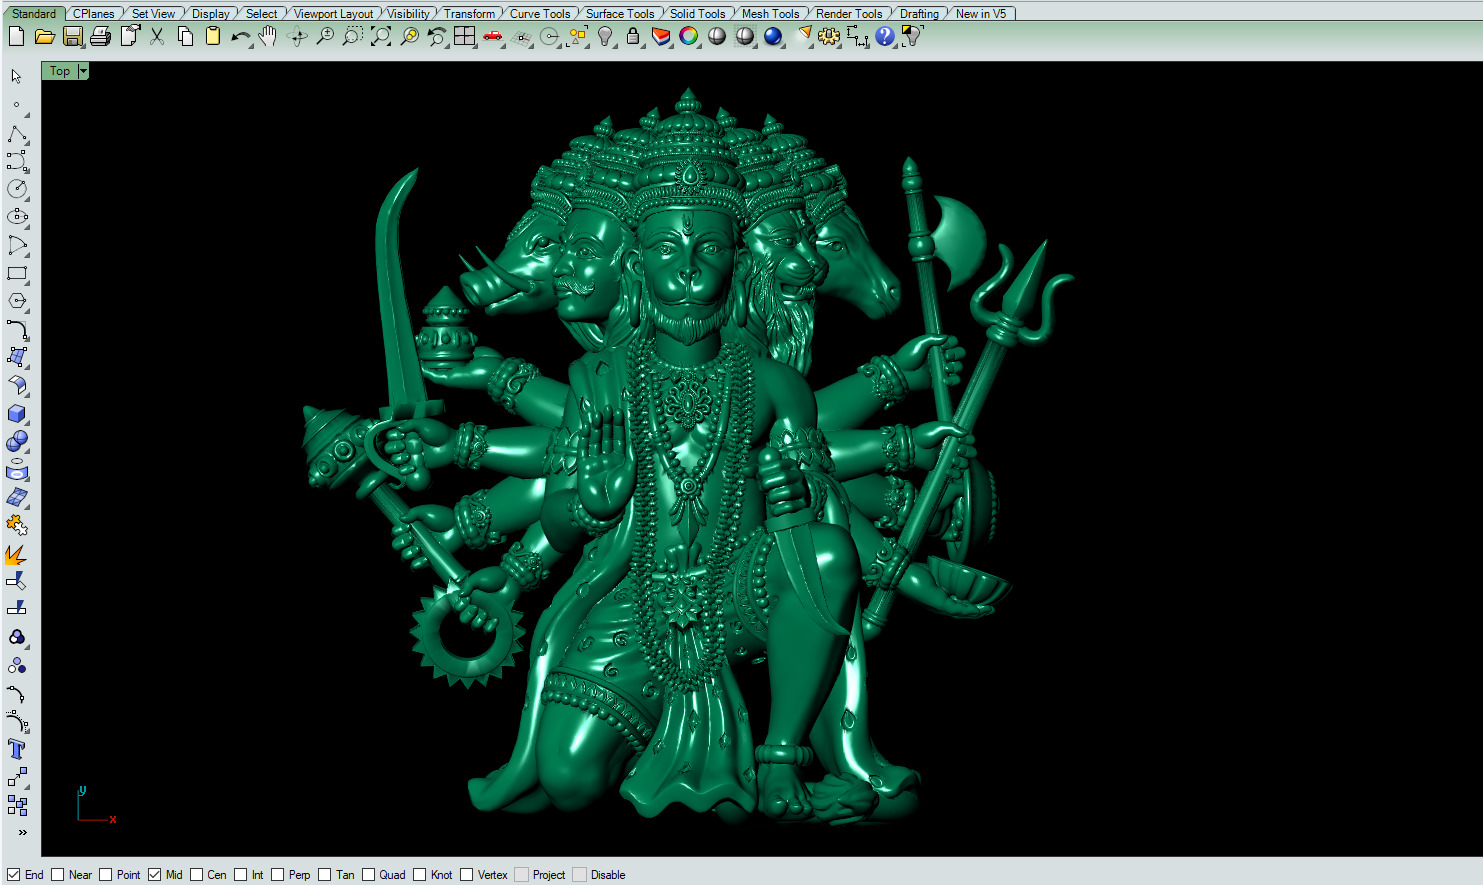
Task: Enable the Near osnap checkbox
Action: click(x=58, y=875)
